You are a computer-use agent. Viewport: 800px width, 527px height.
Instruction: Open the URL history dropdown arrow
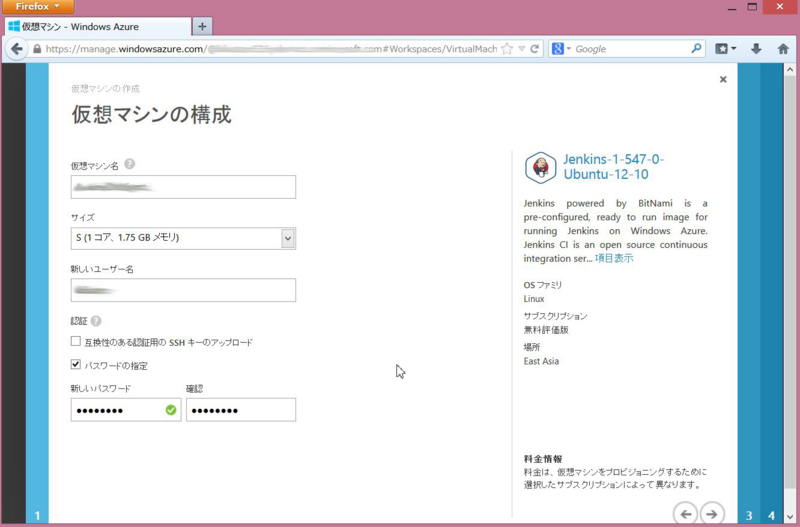tap(521, 49)
